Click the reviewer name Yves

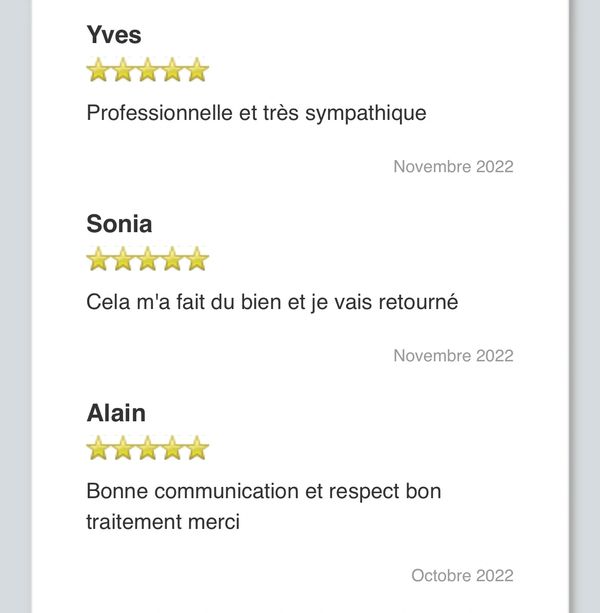pos(114,35)
